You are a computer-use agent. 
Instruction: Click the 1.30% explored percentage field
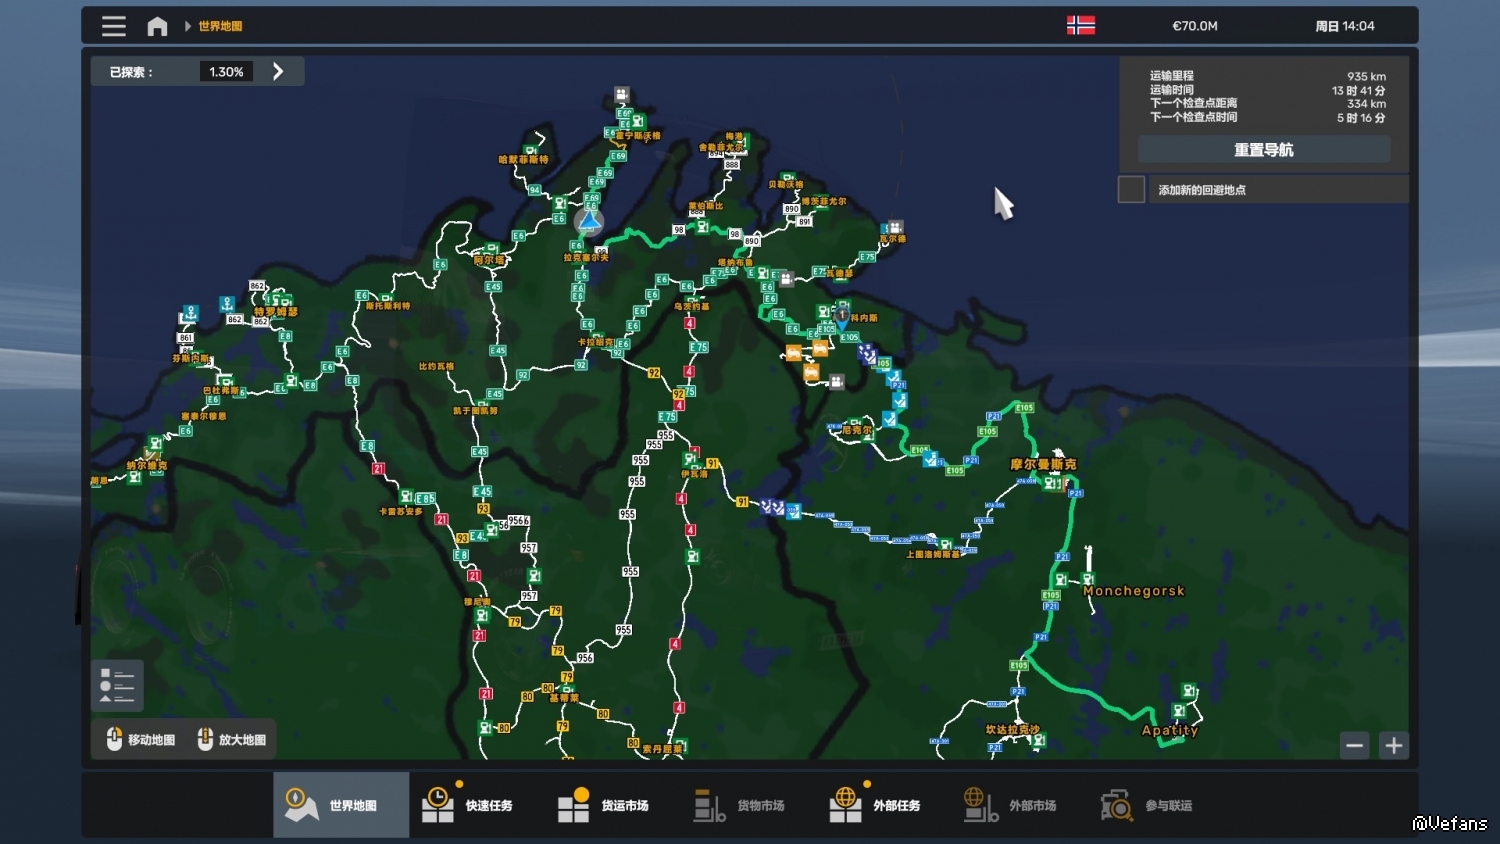click(226, 72)
